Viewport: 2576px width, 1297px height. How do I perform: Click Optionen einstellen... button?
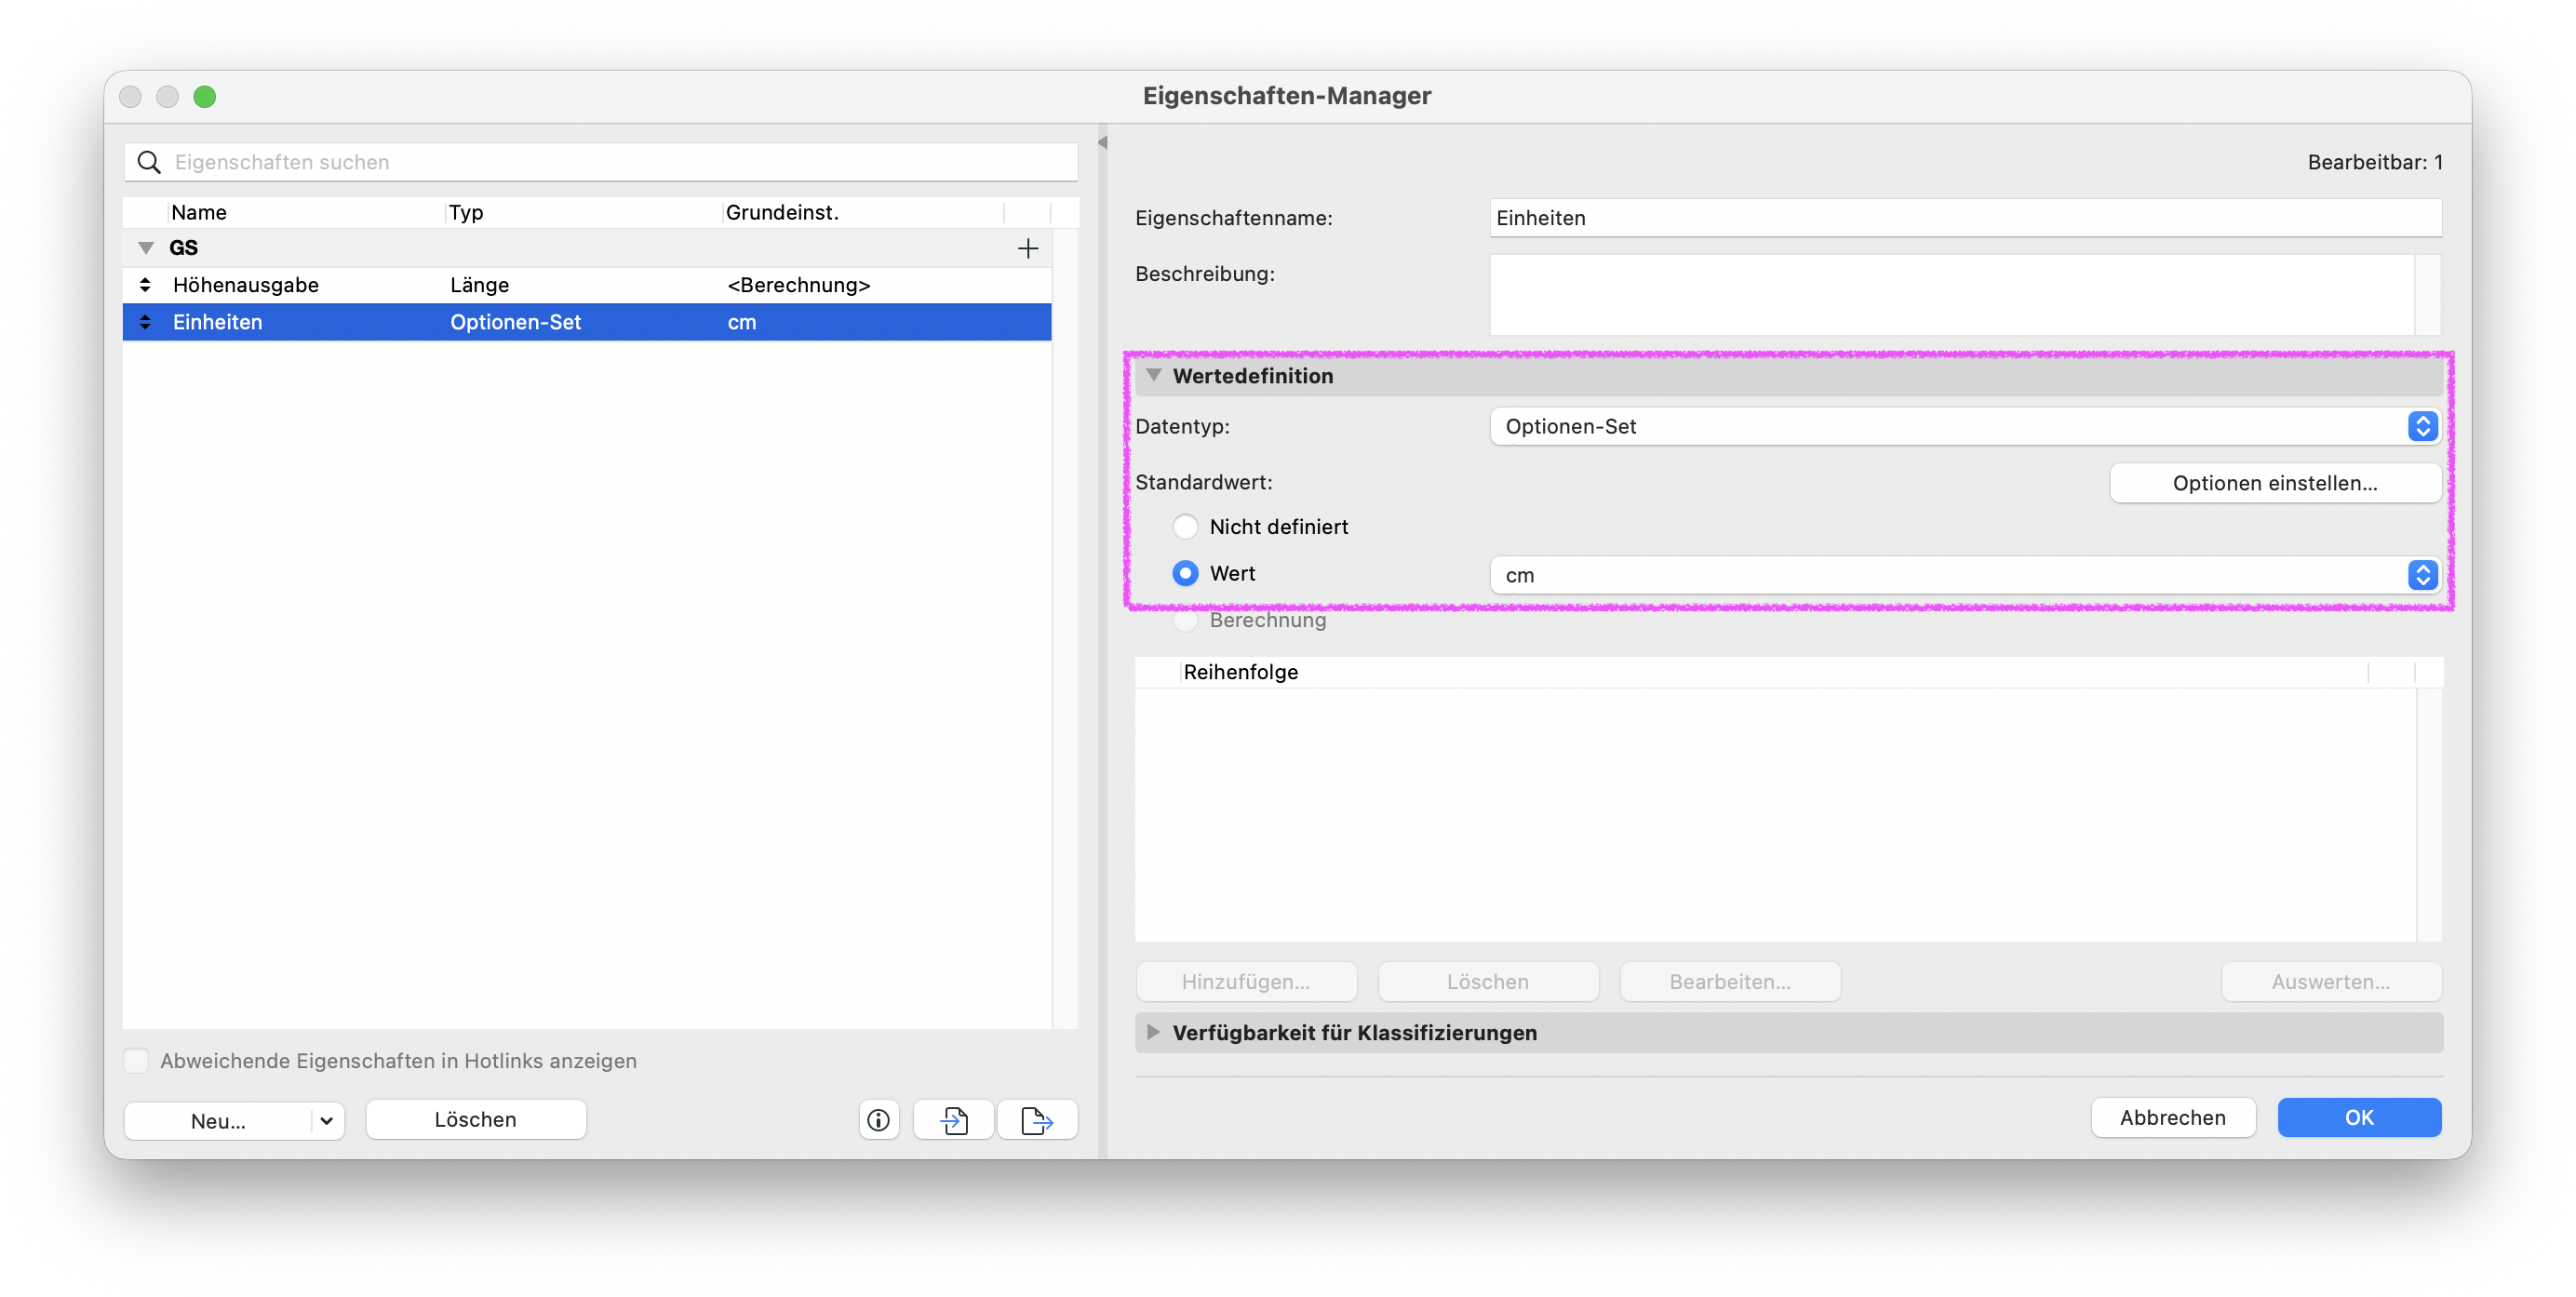coord(2275,483)
